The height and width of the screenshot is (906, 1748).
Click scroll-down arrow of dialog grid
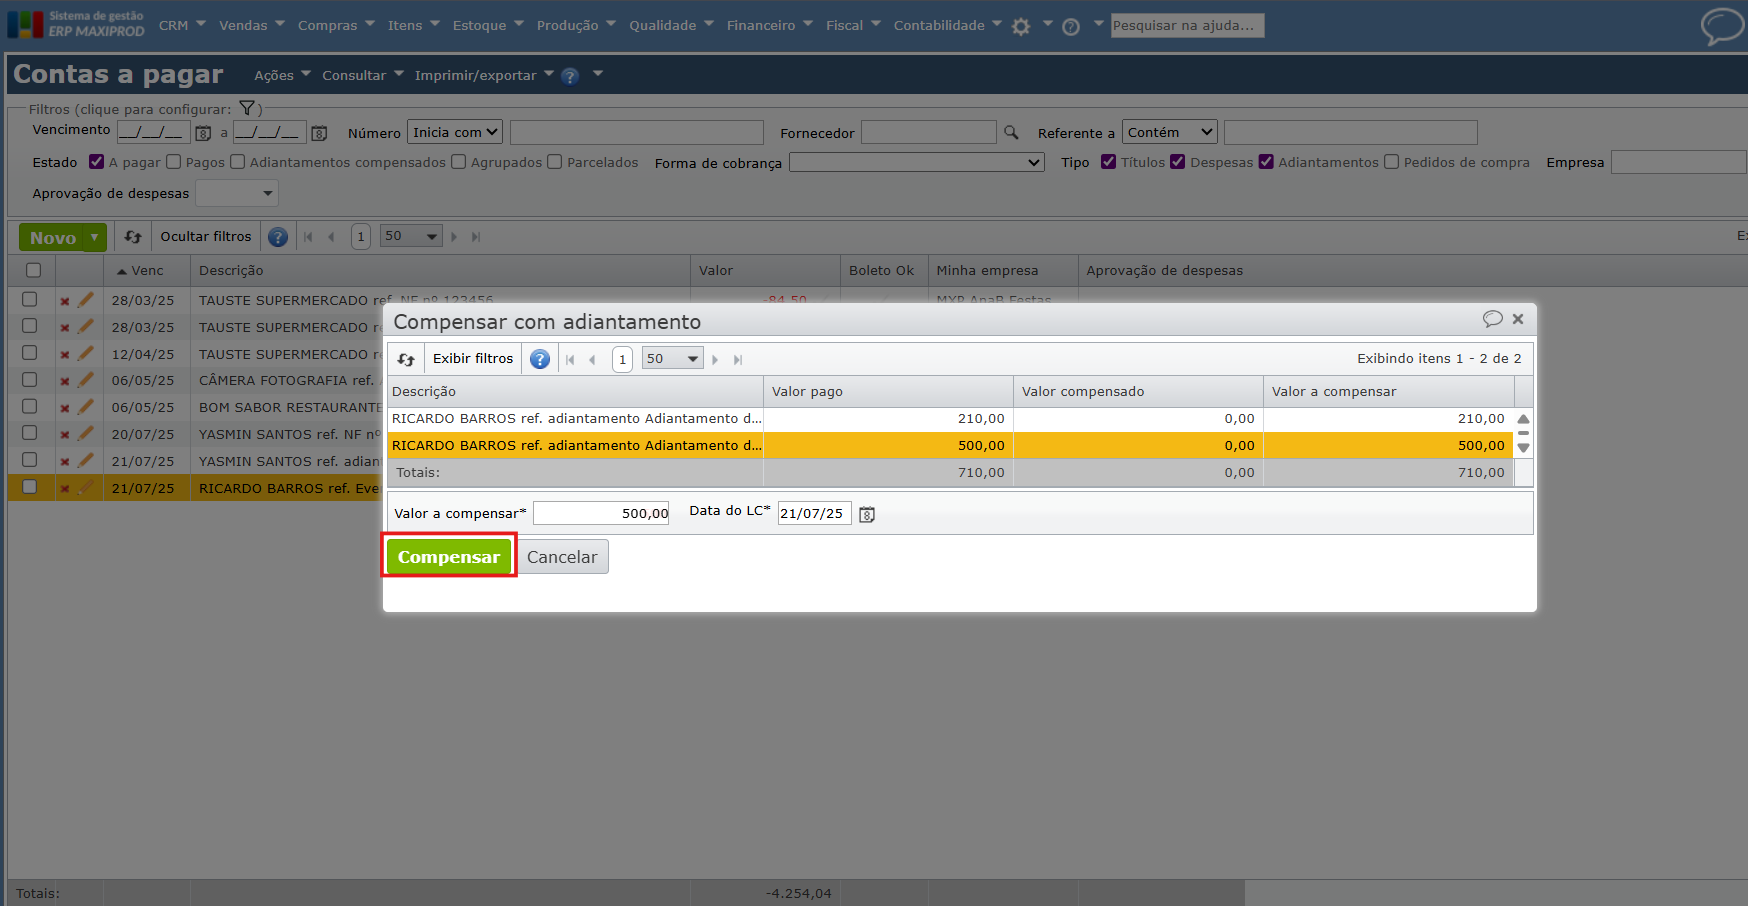[x=1523, y=447]
